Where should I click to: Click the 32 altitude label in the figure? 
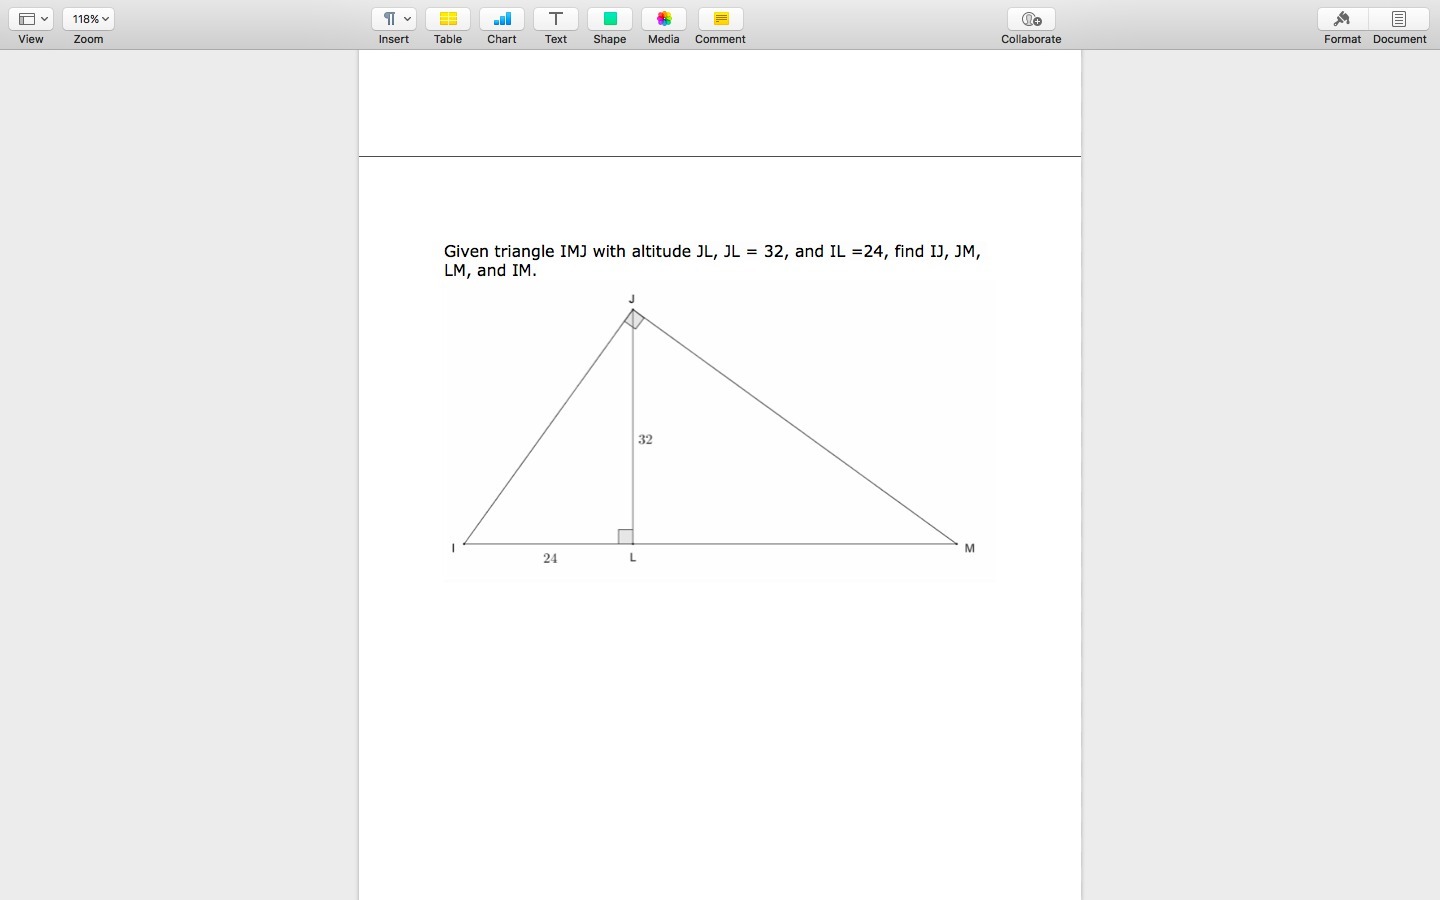(x=646, y=440)
